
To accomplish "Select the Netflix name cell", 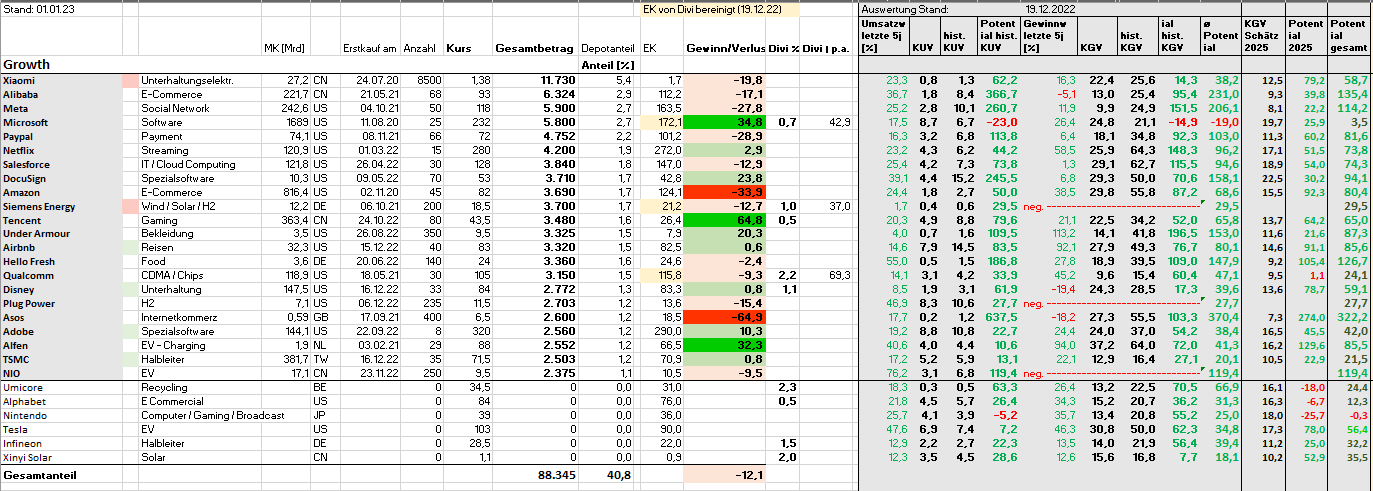I will click(60, 150).
